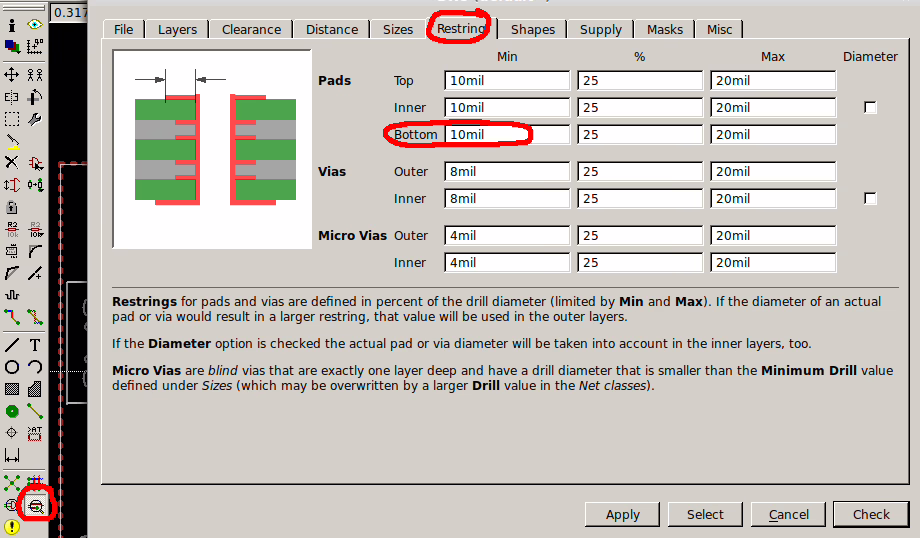Click the Check button
The width and height of the screenshot is (920, 538).
pos(871,514)
